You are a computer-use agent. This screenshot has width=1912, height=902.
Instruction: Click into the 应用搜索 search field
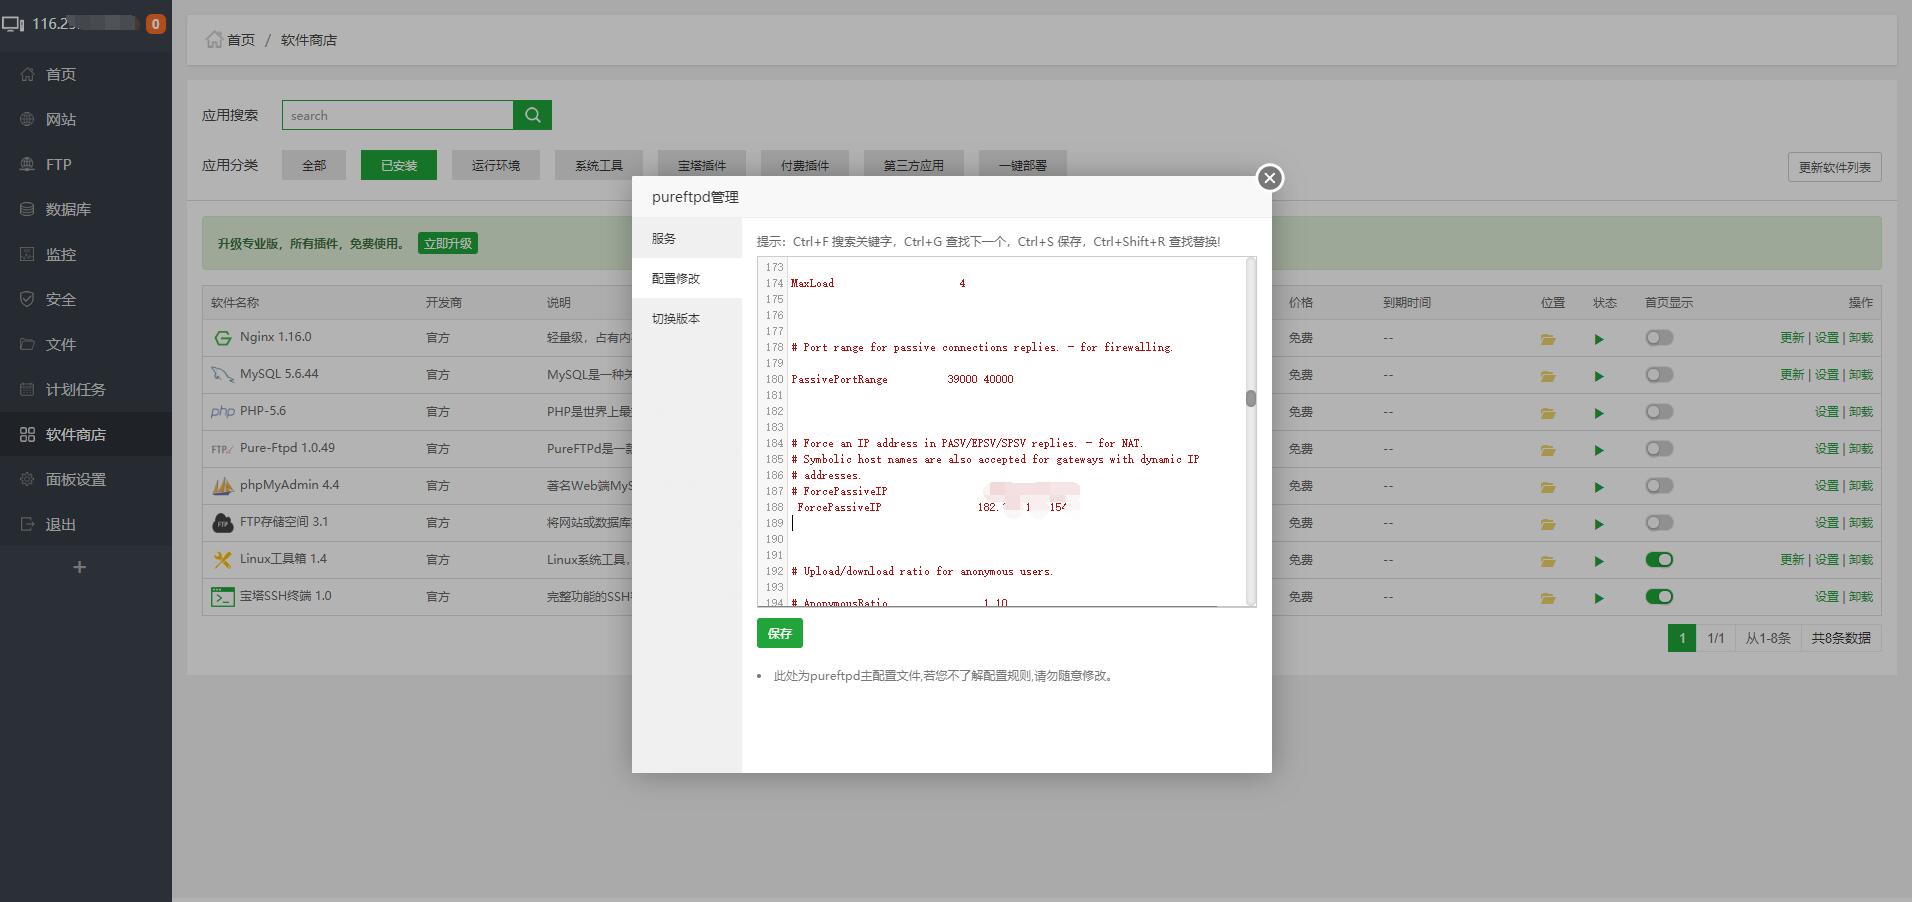point(398,115)
